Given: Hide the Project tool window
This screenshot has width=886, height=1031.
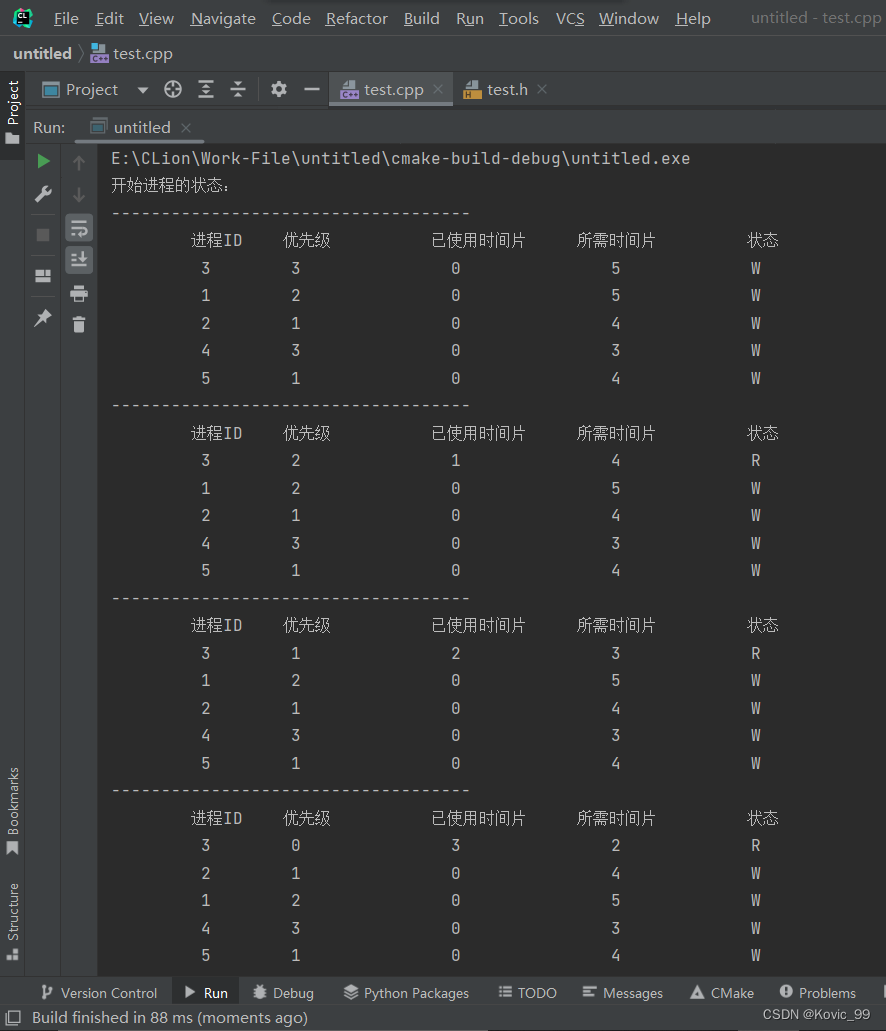Looking at the screenshot, I should [x=312, y=89].
